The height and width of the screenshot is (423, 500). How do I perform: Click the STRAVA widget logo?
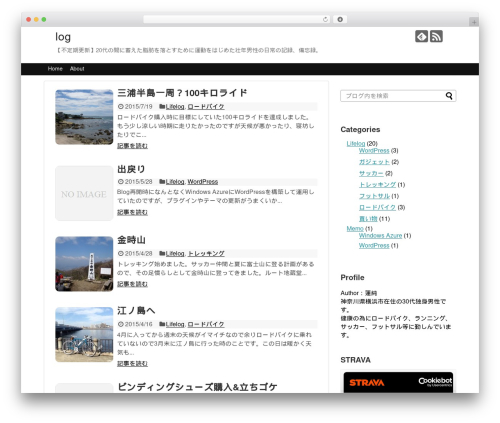pyautogui.click(x=367, y=383)
